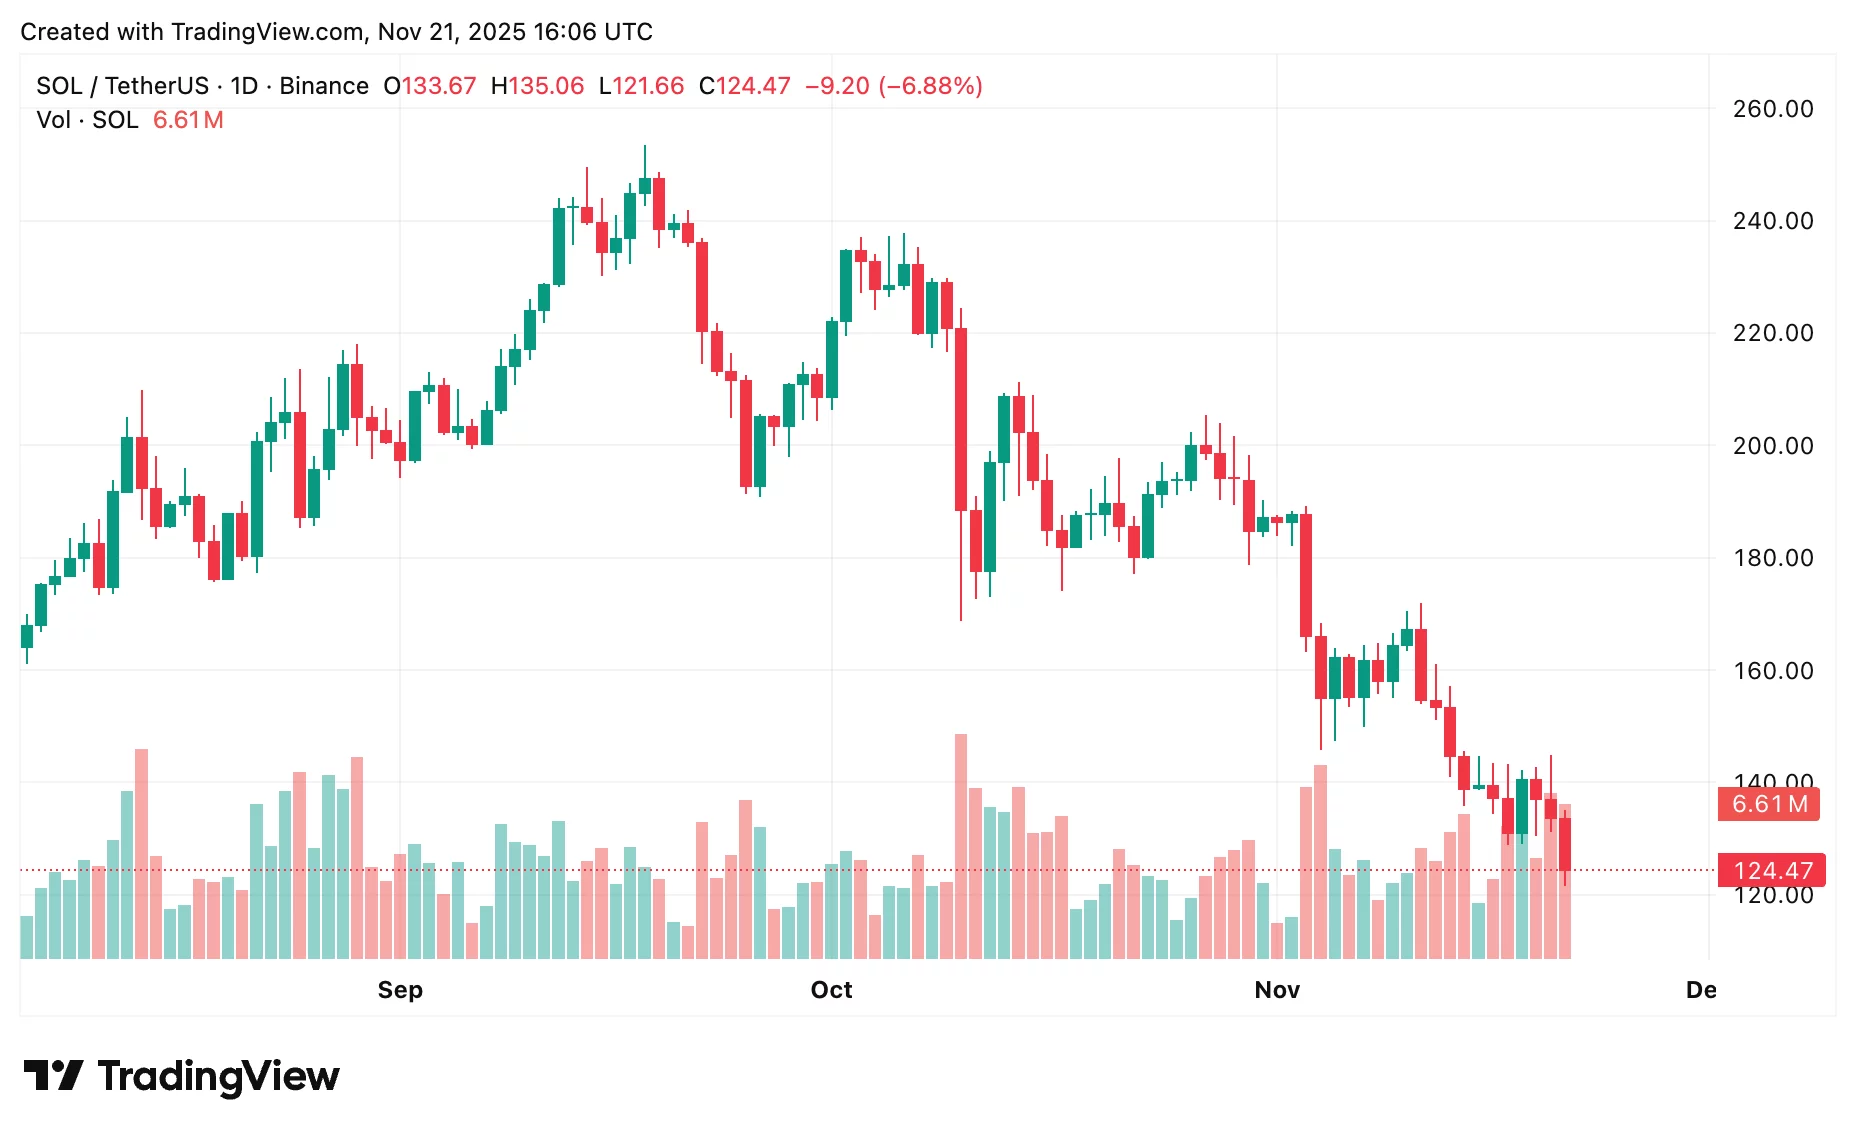Click the 160.00 price axis label

click(x=1772, y=671)
